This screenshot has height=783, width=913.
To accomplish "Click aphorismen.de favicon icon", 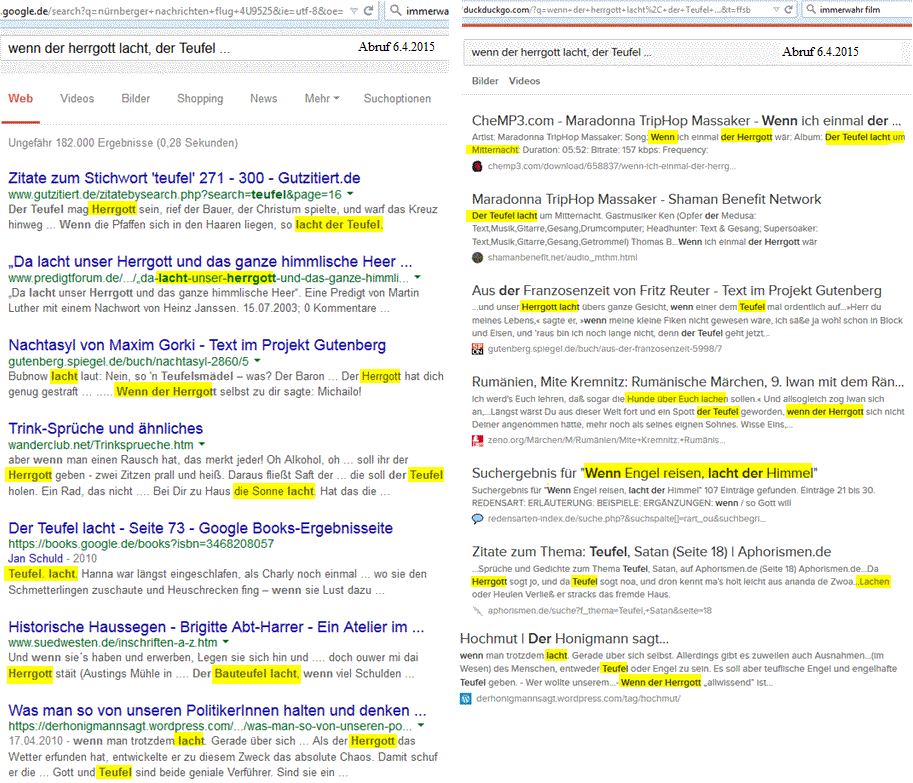I will 477,611.
